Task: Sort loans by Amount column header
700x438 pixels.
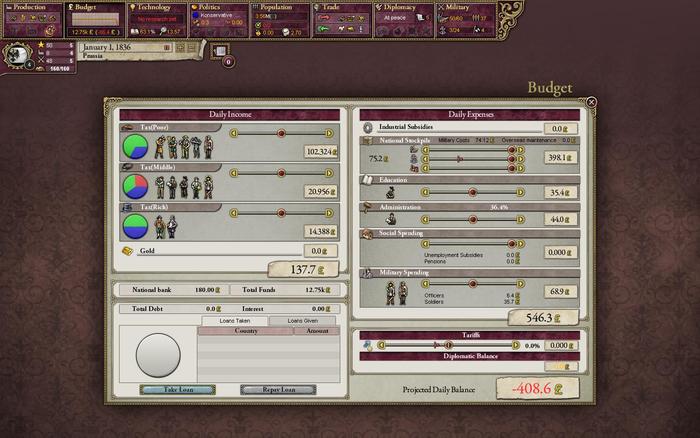Action: 317,331
